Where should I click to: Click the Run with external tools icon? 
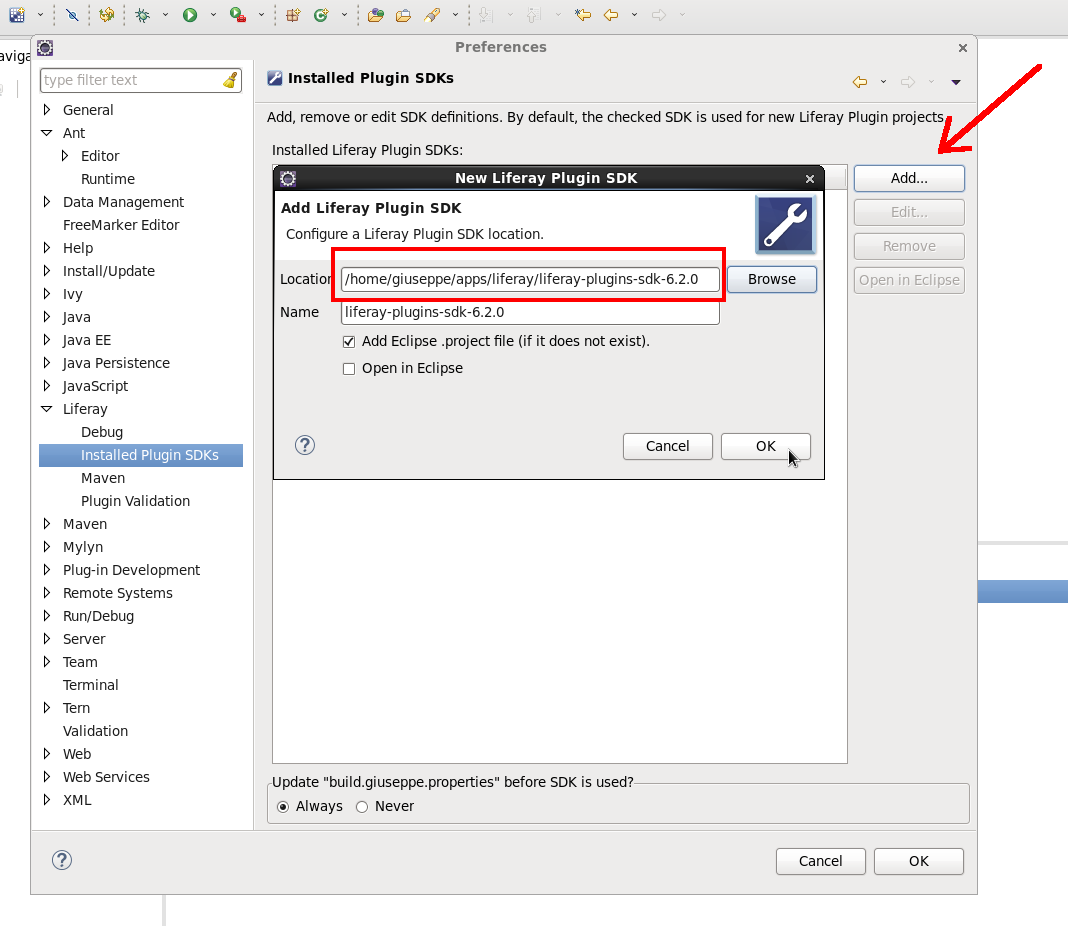(238, 15)
